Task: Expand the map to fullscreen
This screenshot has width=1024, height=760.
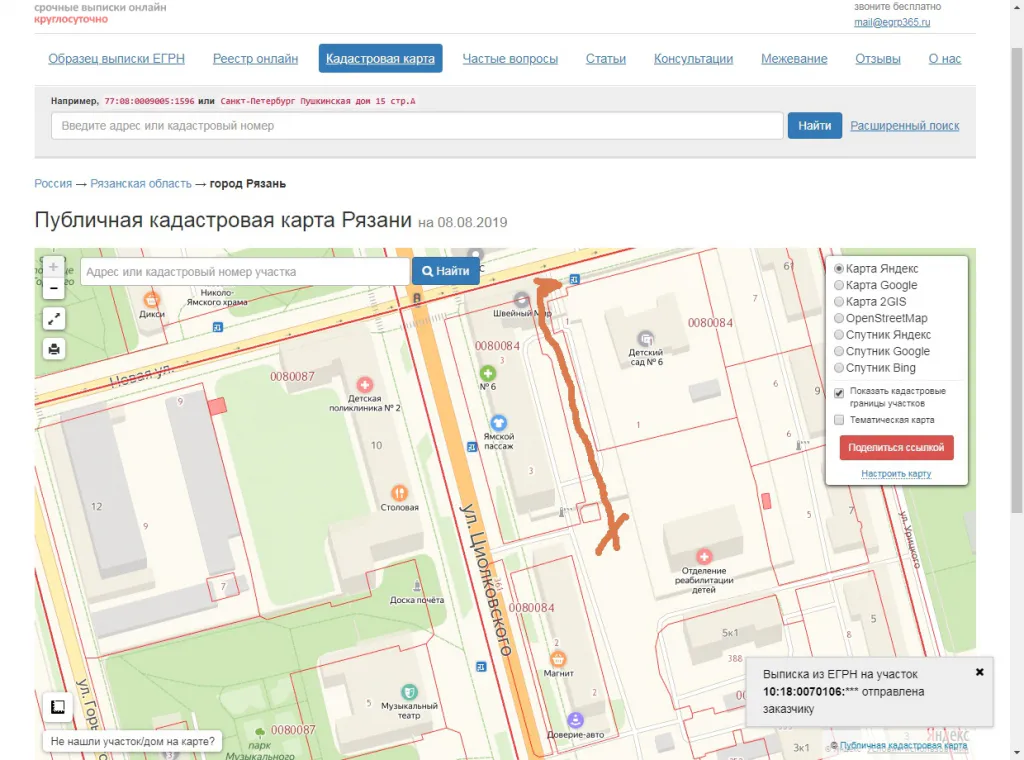Action: tap(54, 319)
